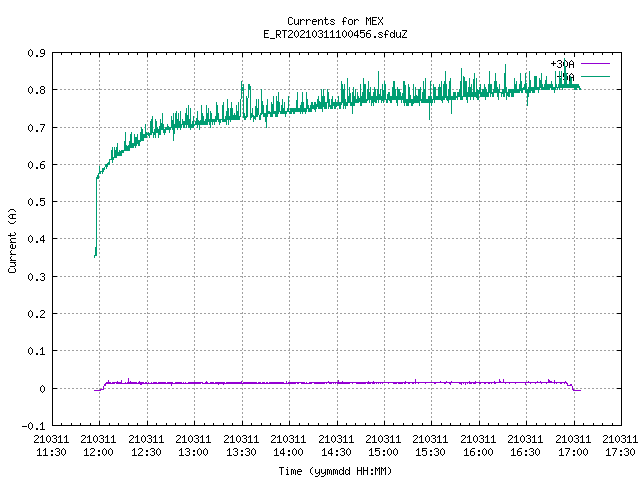Image resolution: width=640 pixels, height=480 pixels.
Task: Click the "Time (yymmdd HH:MM)" x-axis label
Action: [335, 471]
